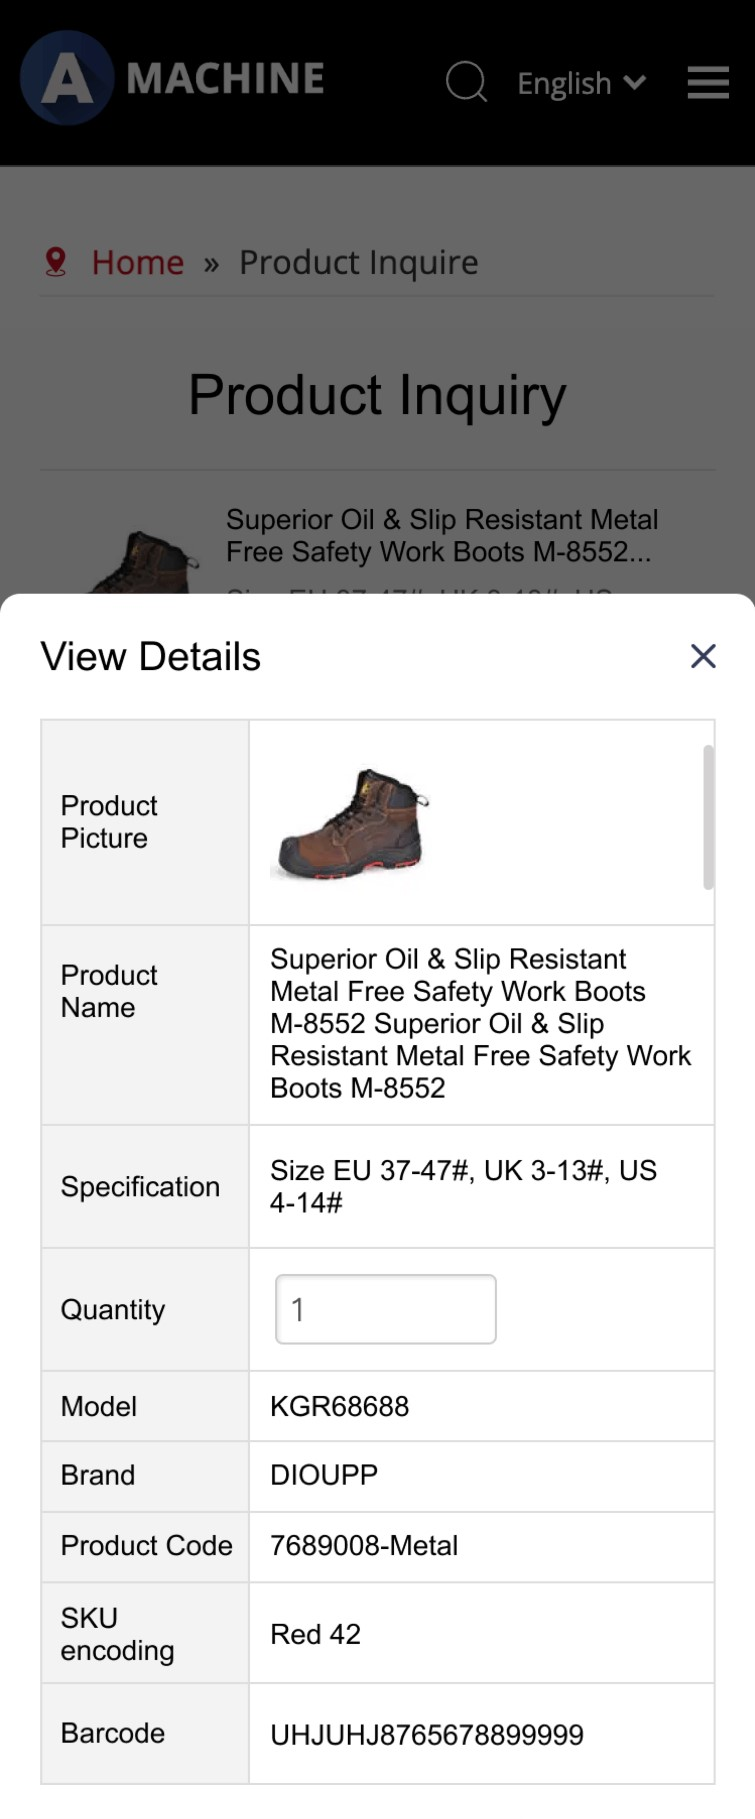Screen dimensions: 755x1819
Task: Go to the Home breadcrumb link
Action: pyautogui.click(x=138, y=262)
